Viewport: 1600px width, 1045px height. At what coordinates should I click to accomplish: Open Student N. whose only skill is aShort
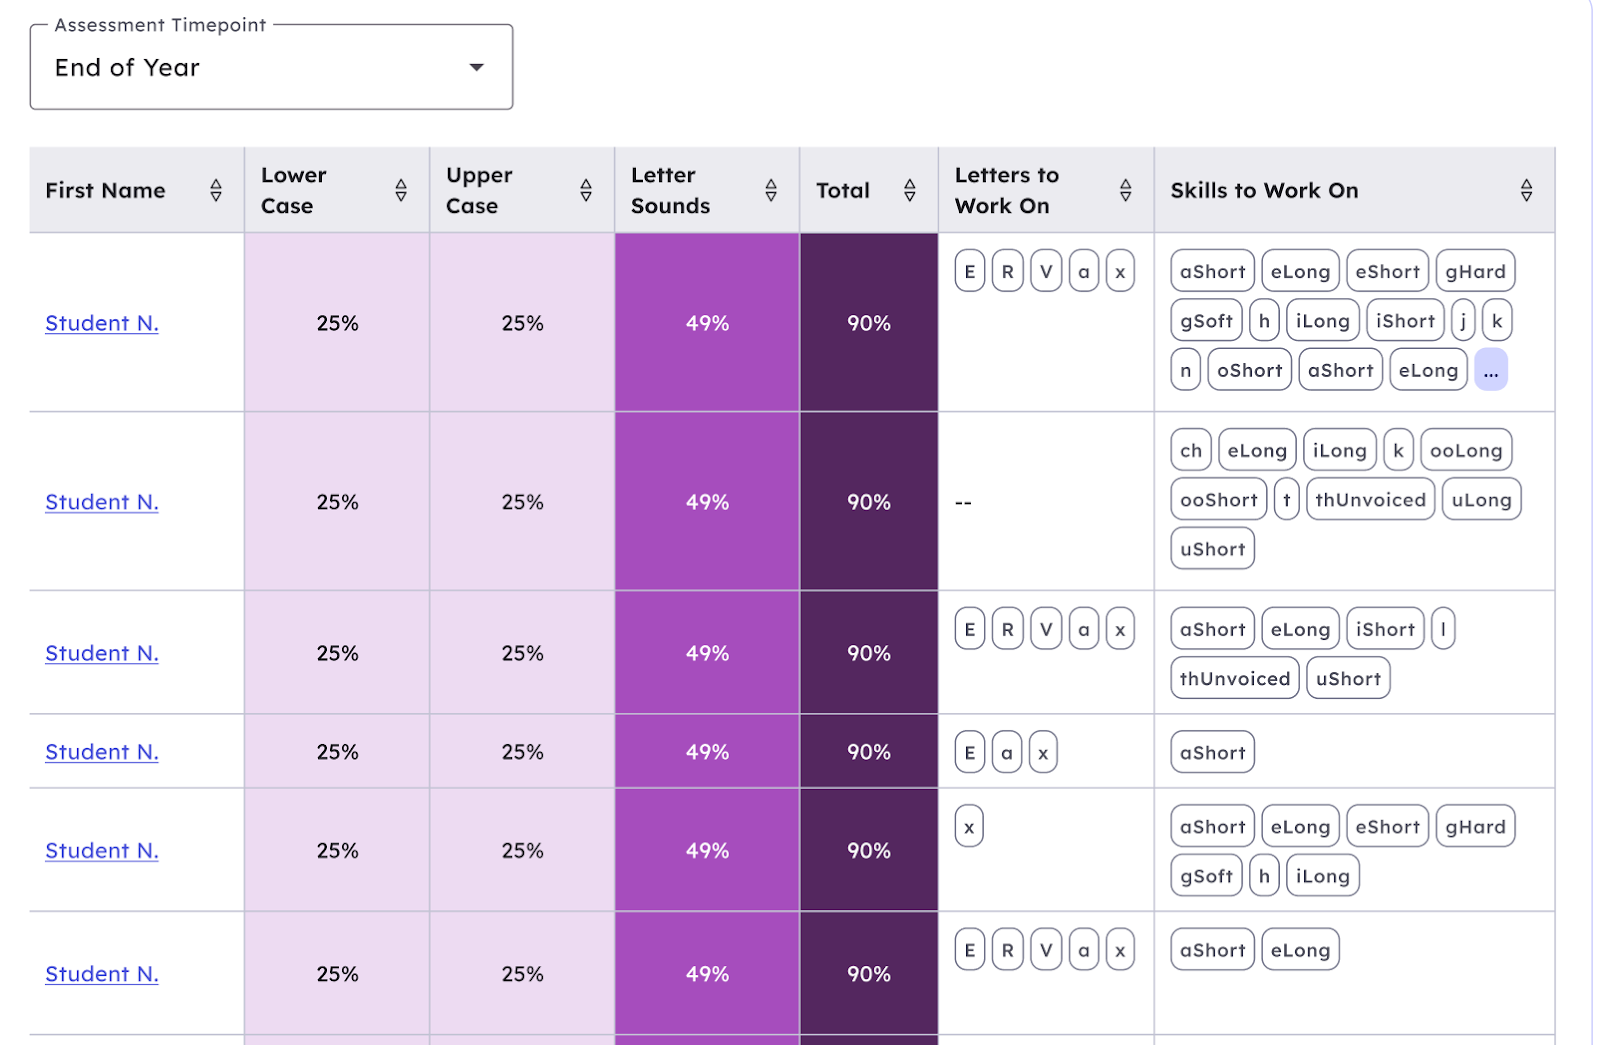coord(102,752)
